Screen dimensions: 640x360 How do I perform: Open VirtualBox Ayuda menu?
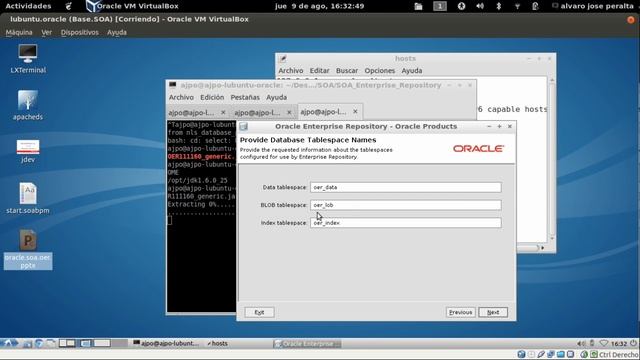pos(117,32)
